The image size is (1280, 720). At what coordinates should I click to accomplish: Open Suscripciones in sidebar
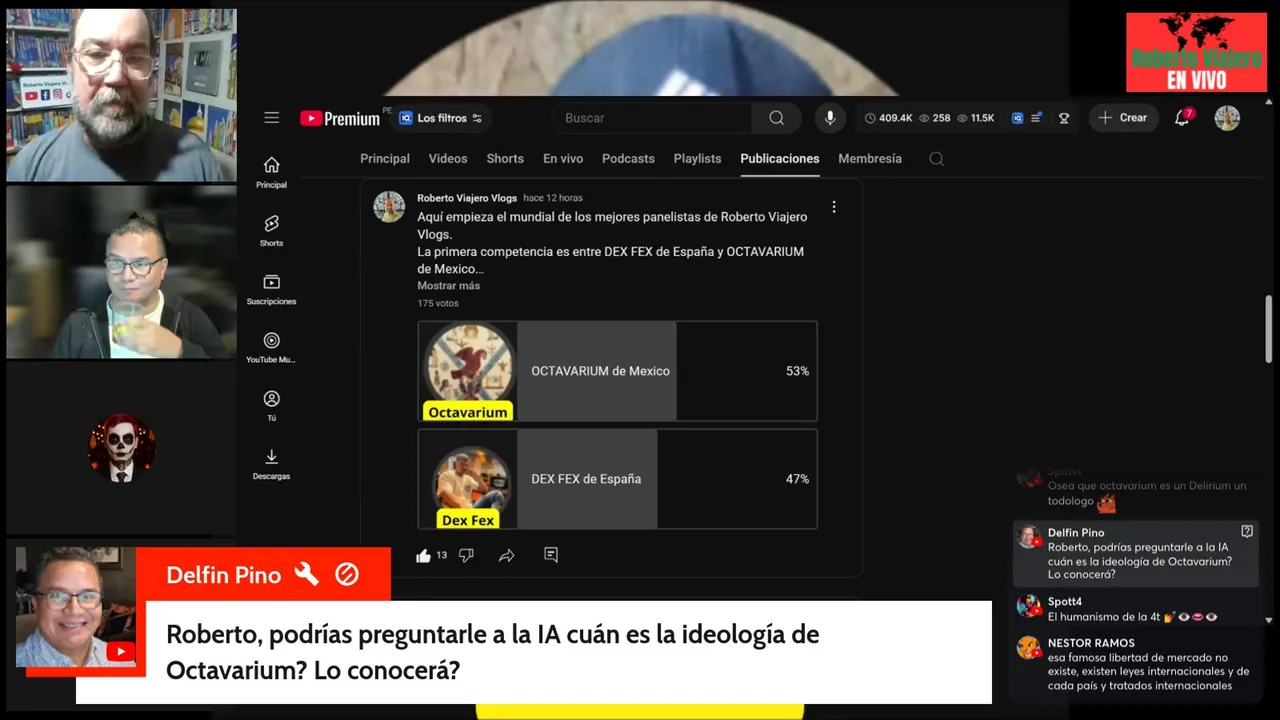coord(271,289)
